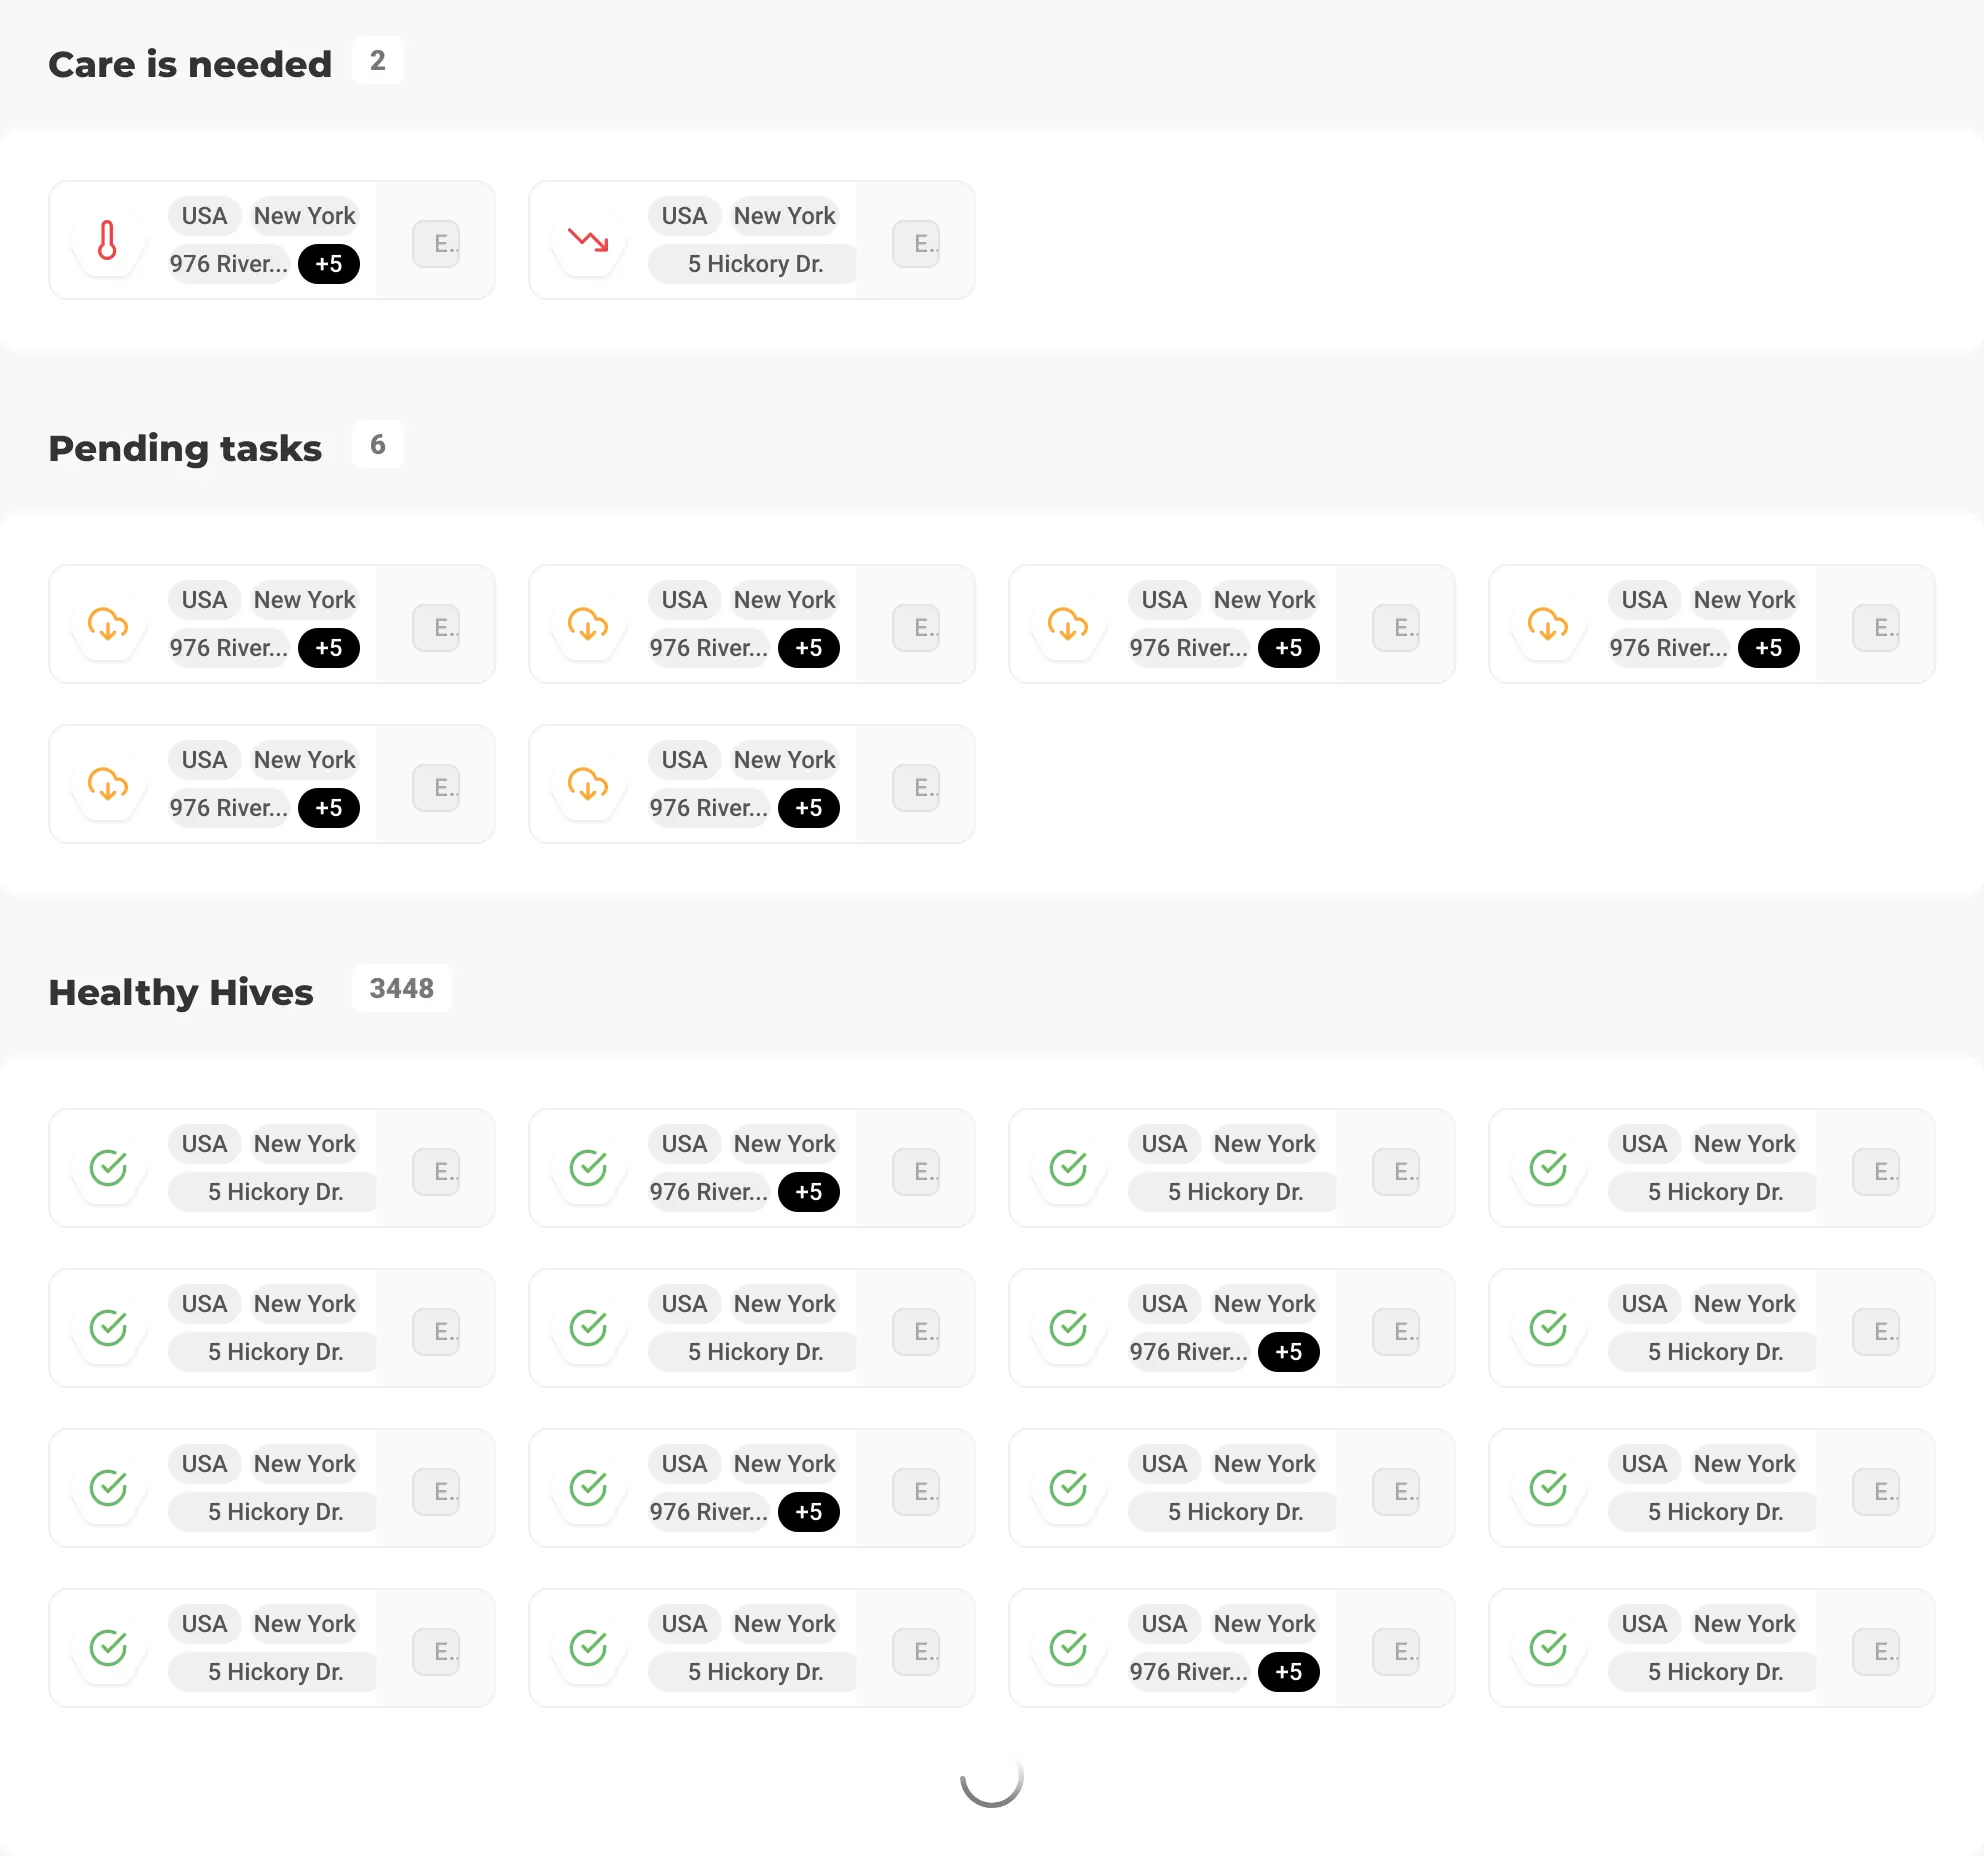Expand +5 badge on first Pending tasks card
Viewport: 1984px width, 1856px height.
point(329,648)
